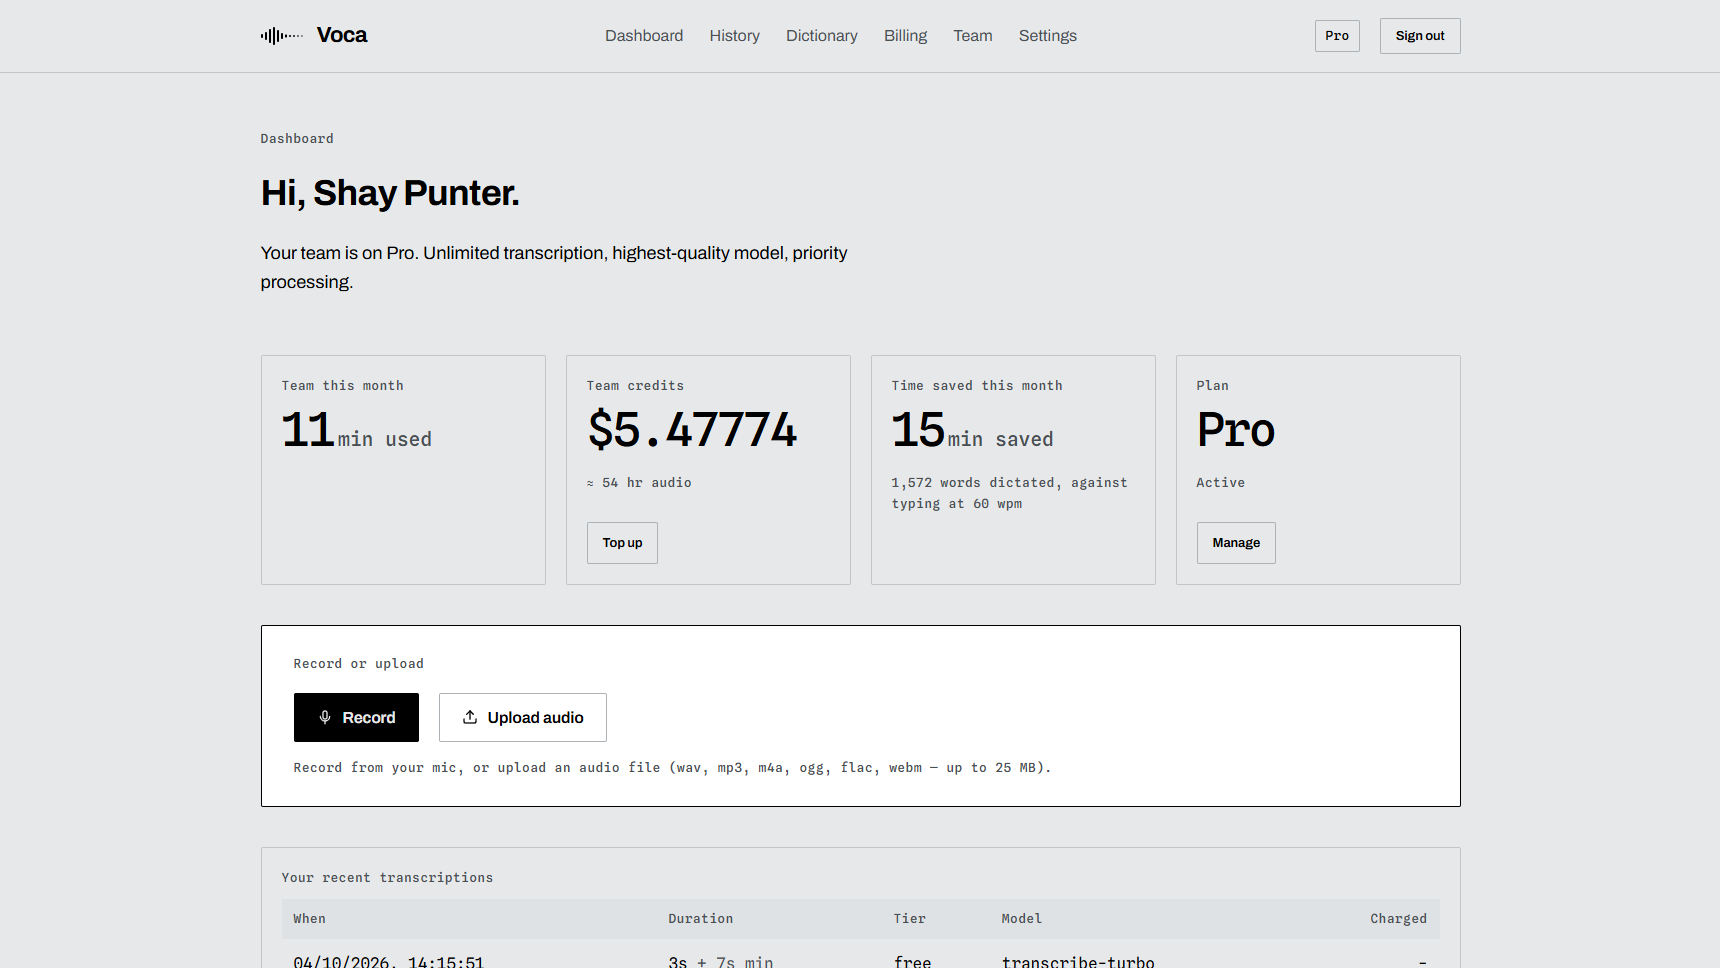Click '1,572 words dictated' description
Screen dimensions: 1720x968
1009,493
